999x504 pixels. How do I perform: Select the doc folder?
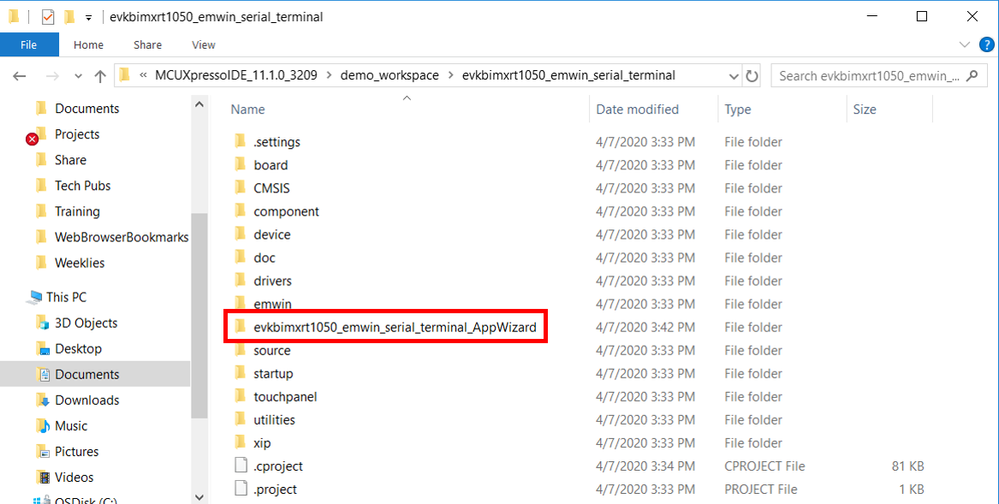click(x=264, y=257)
